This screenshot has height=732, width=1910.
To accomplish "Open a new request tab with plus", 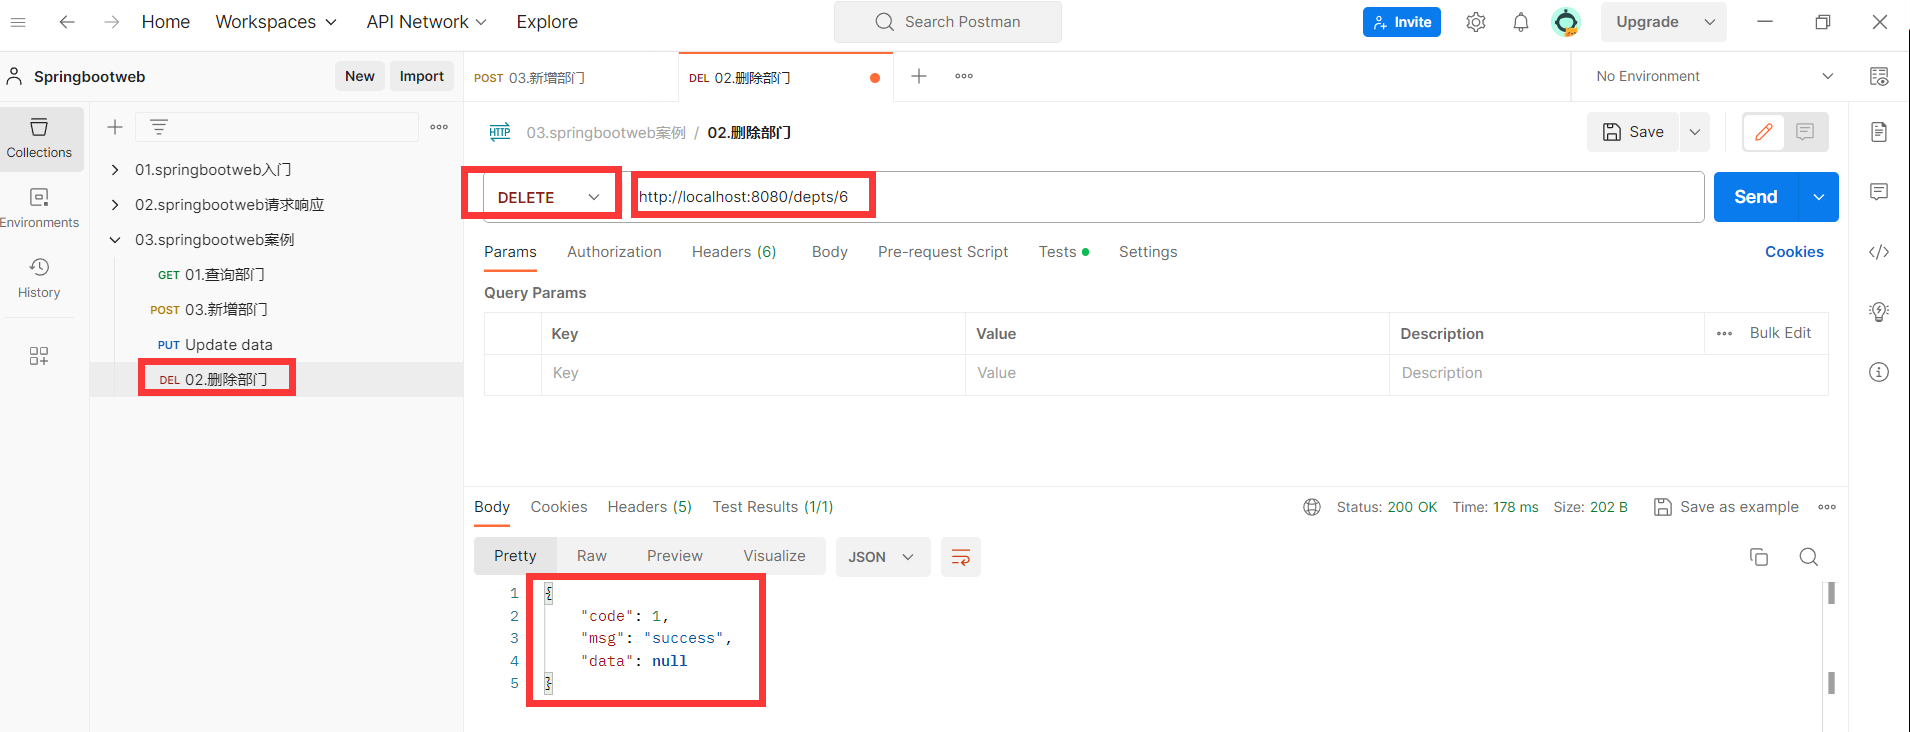I will [x=919, y=76].
